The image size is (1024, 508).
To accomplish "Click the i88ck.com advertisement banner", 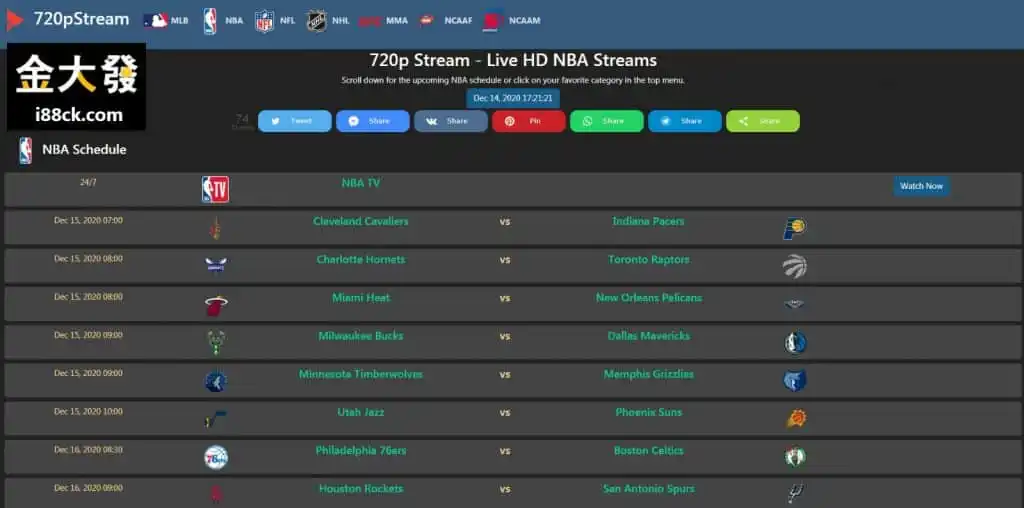I will (76, 87).
